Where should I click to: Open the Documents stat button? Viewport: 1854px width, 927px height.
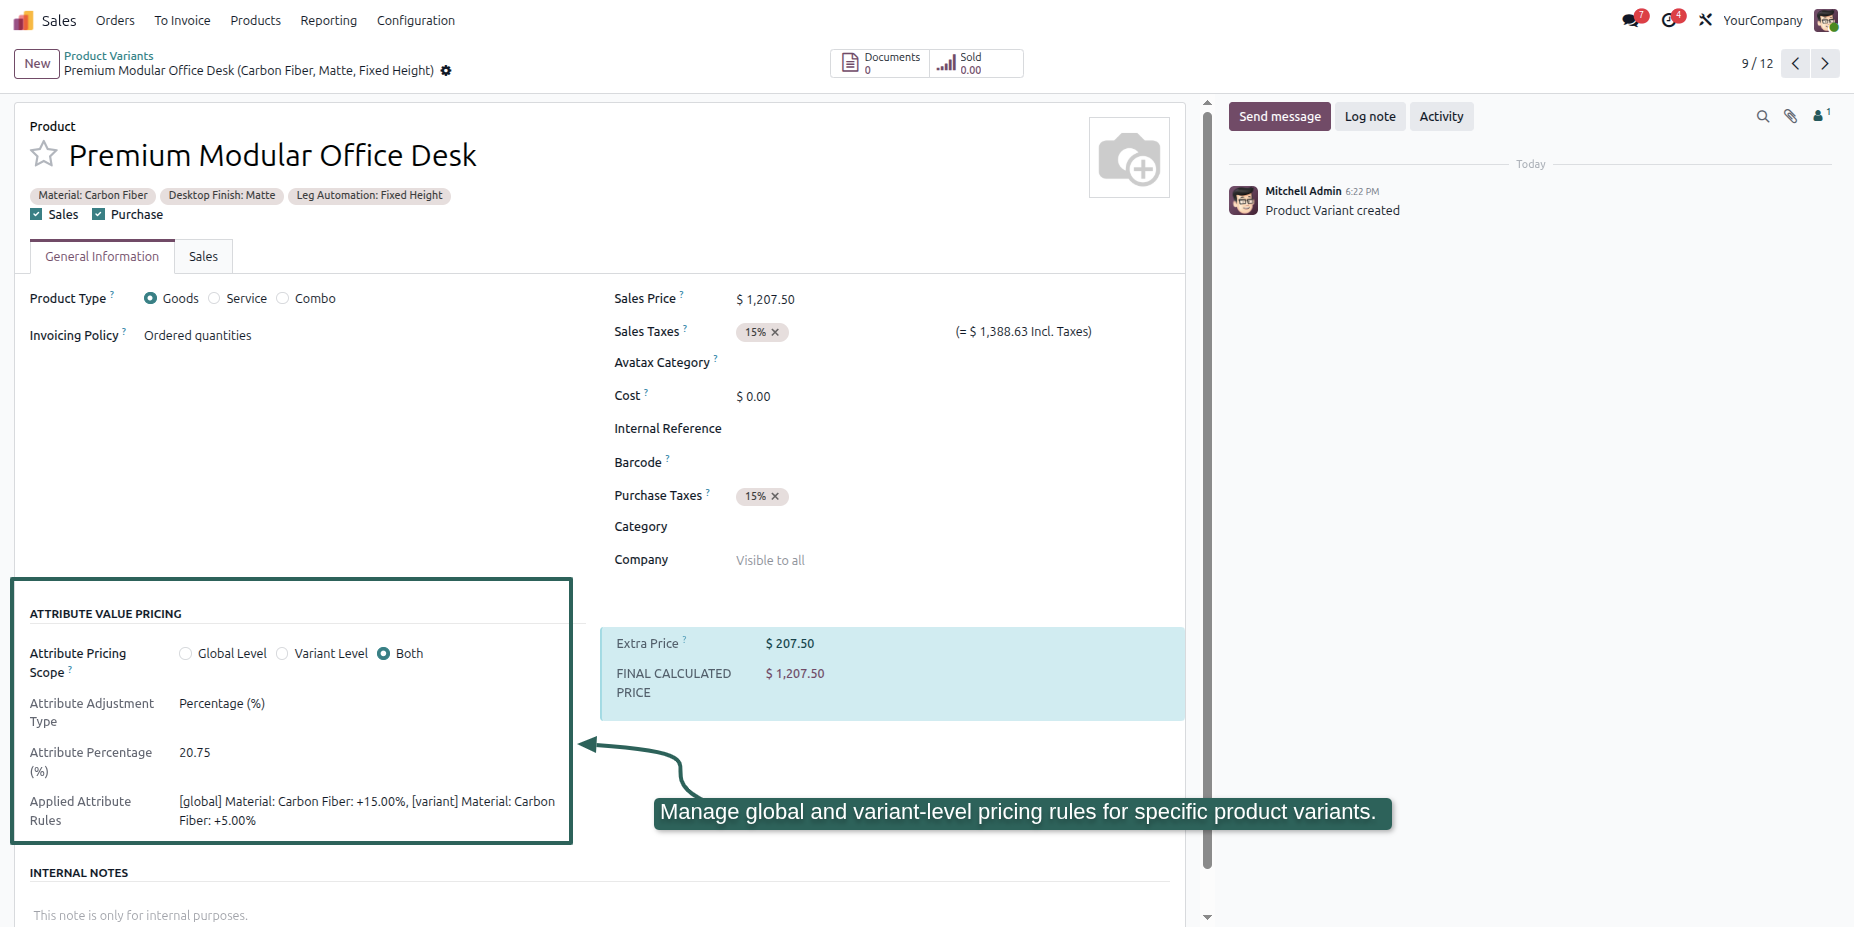click(880, 63)
